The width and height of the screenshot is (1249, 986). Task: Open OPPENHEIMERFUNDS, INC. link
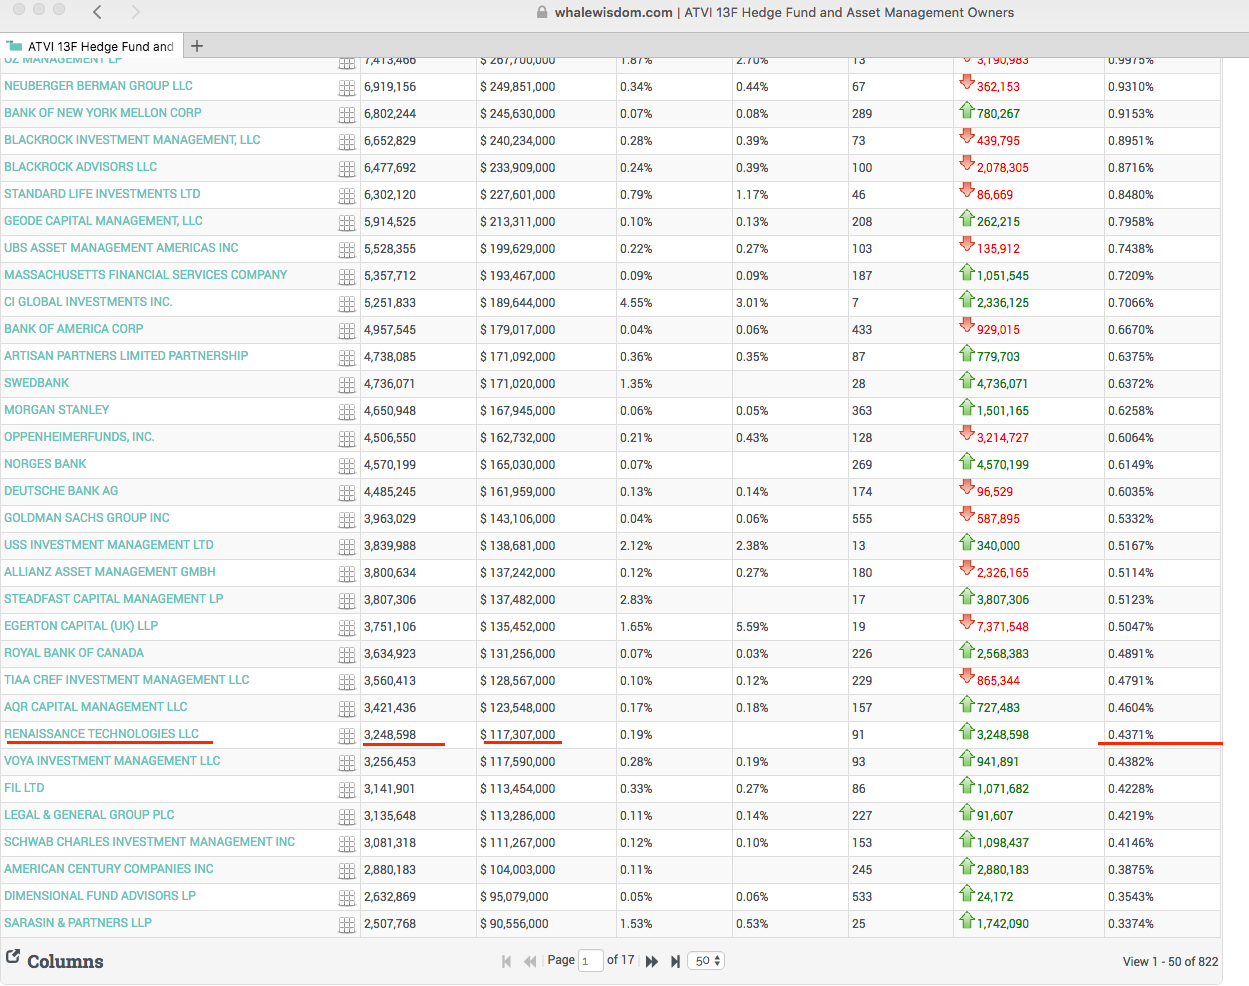(x=79, y=437)
